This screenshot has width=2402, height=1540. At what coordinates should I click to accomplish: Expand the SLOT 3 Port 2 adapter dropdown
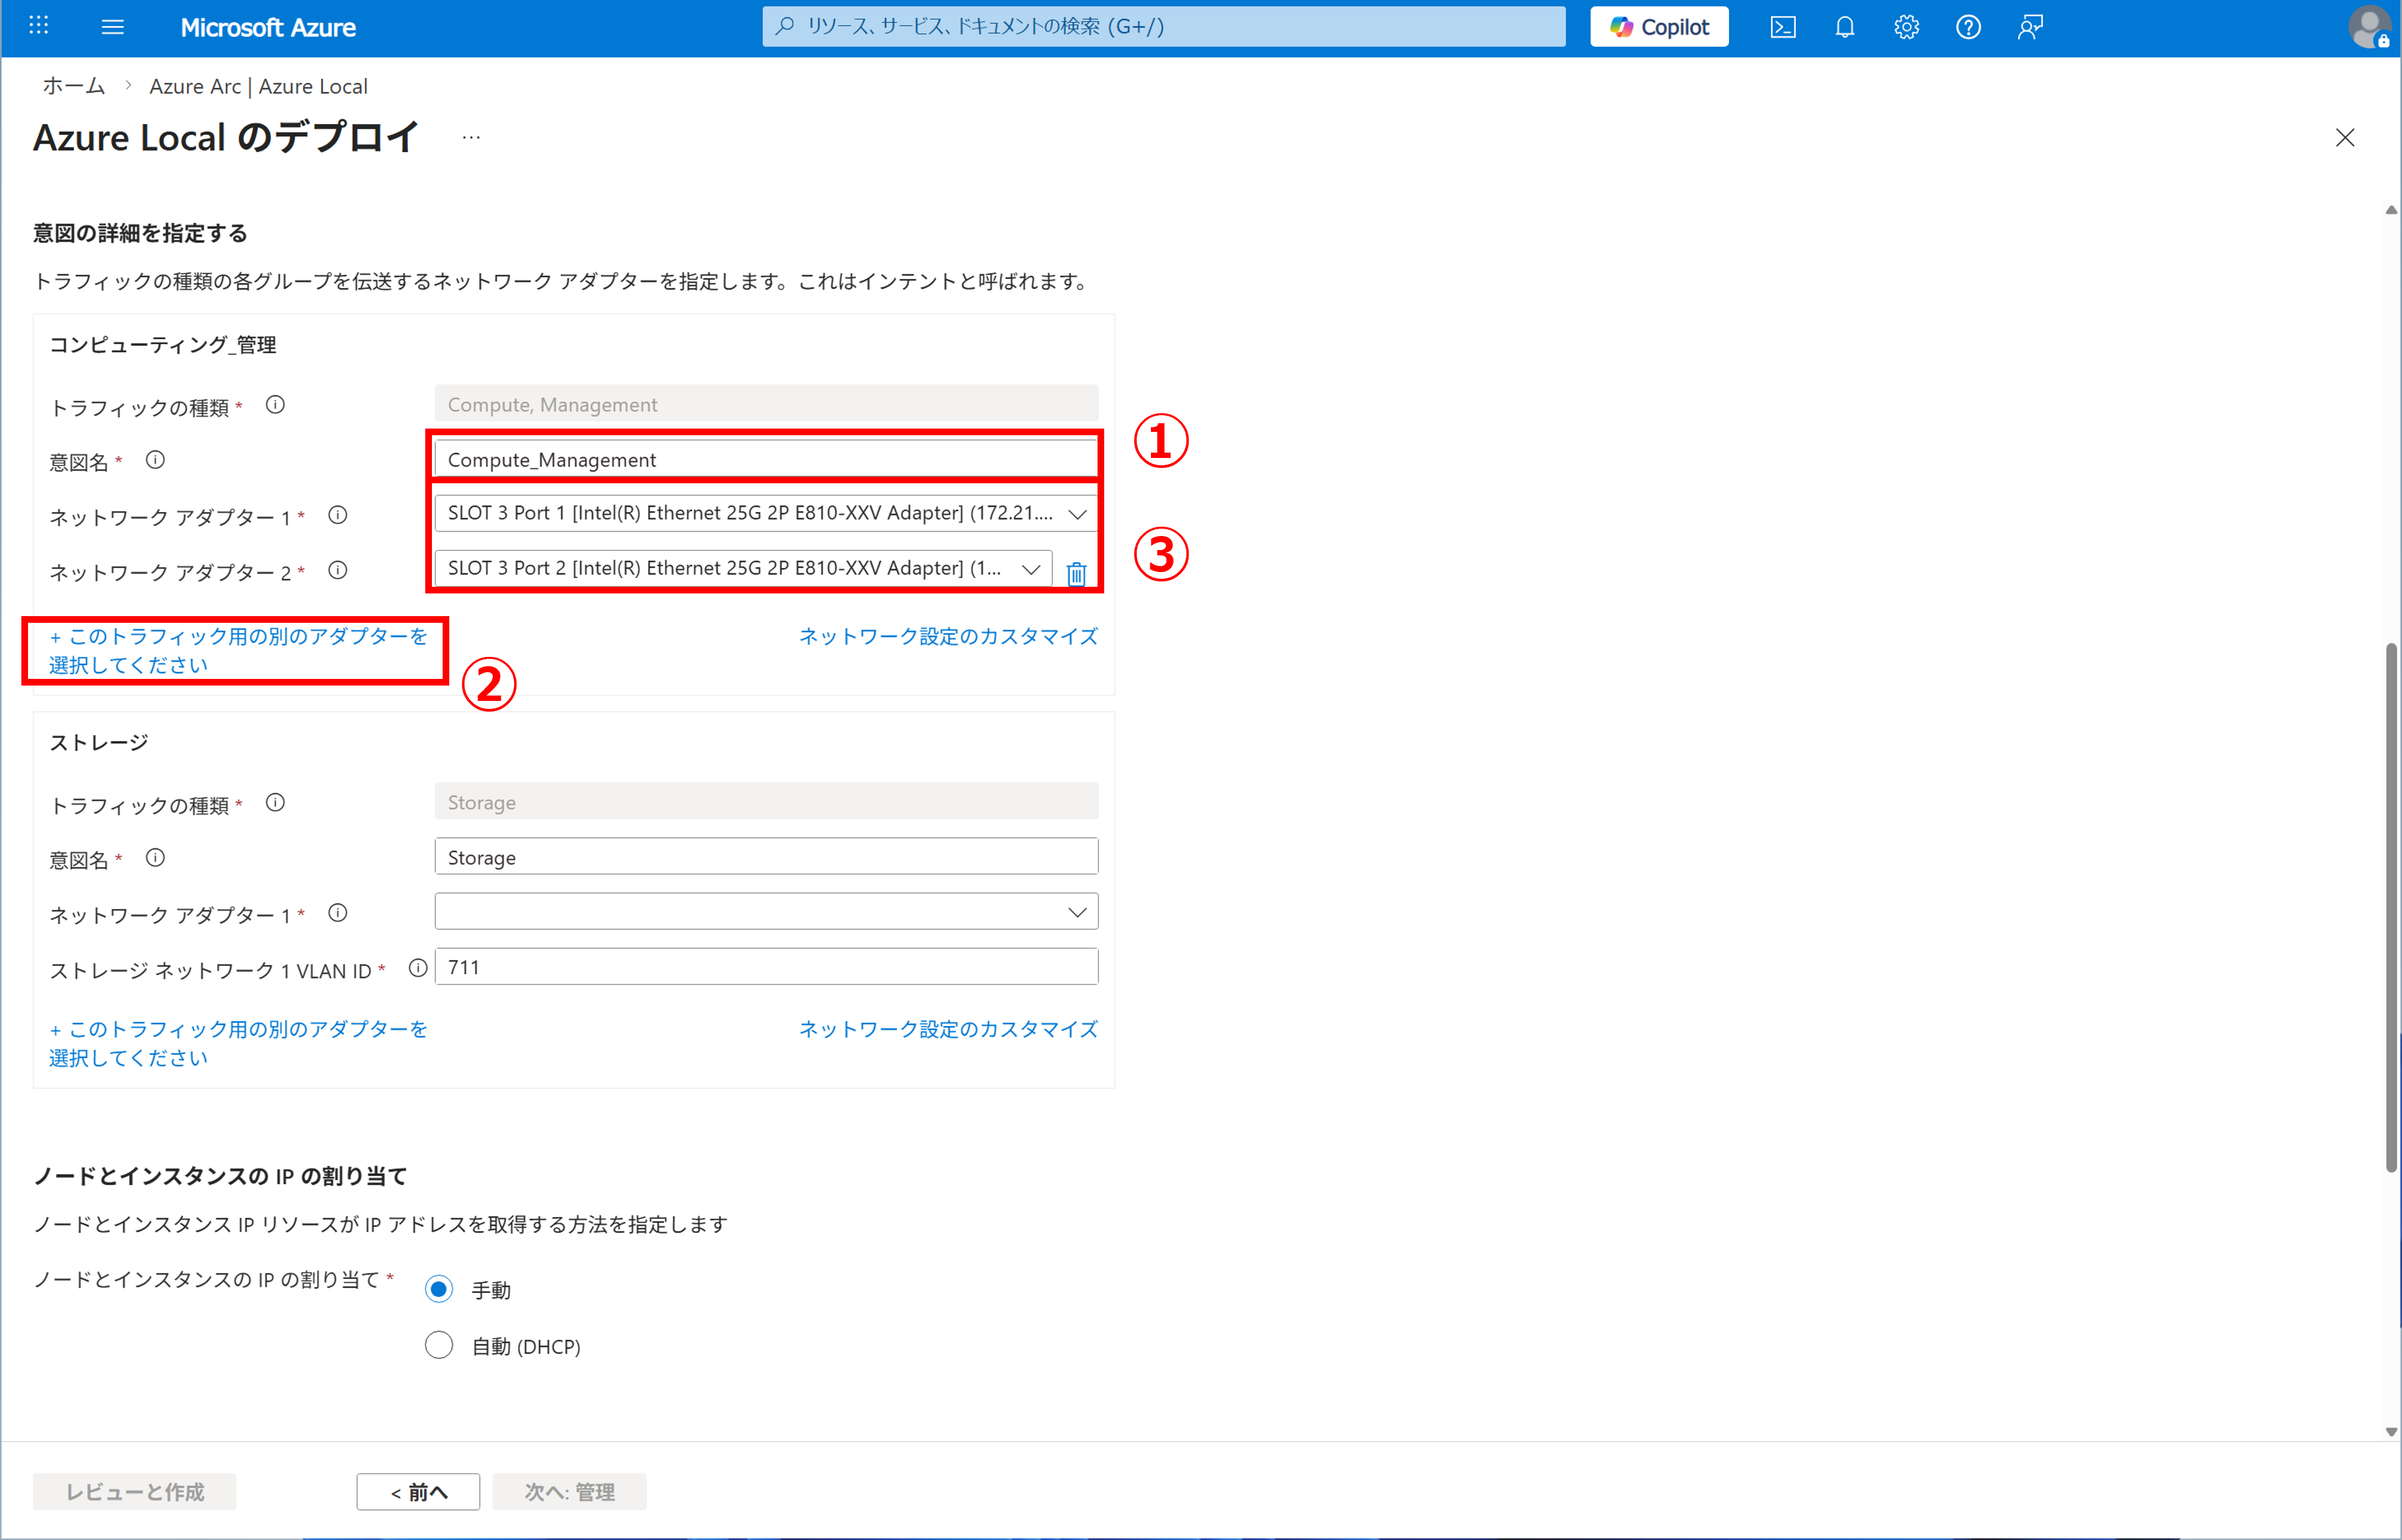(742, 569)
